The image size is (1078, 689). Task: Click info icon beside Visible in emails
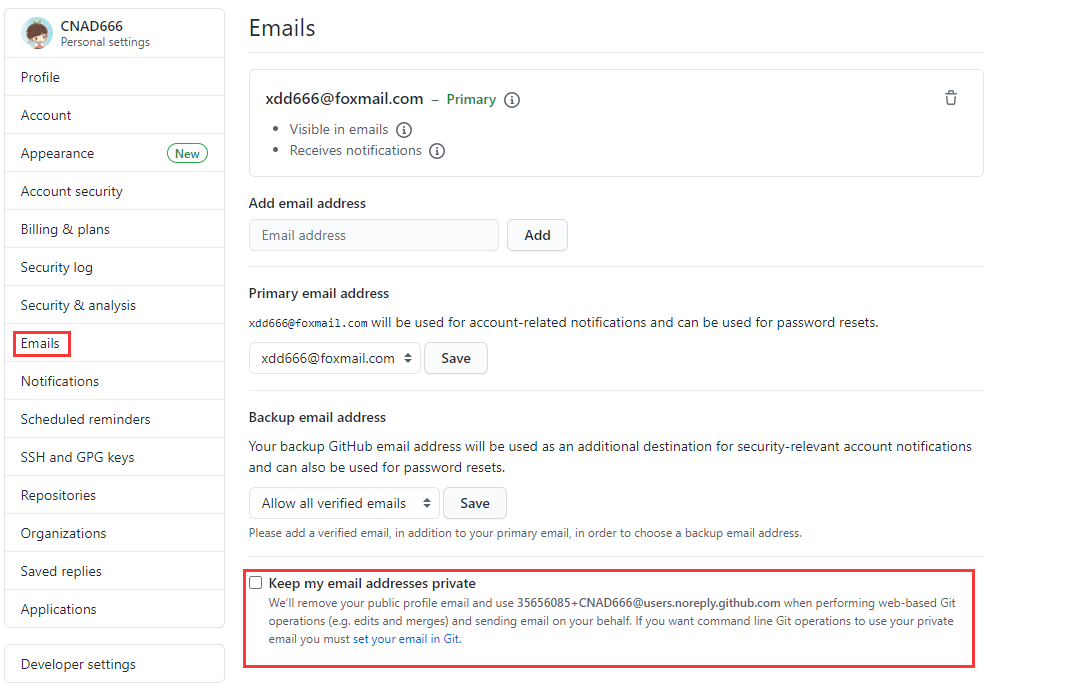(404, 129)
